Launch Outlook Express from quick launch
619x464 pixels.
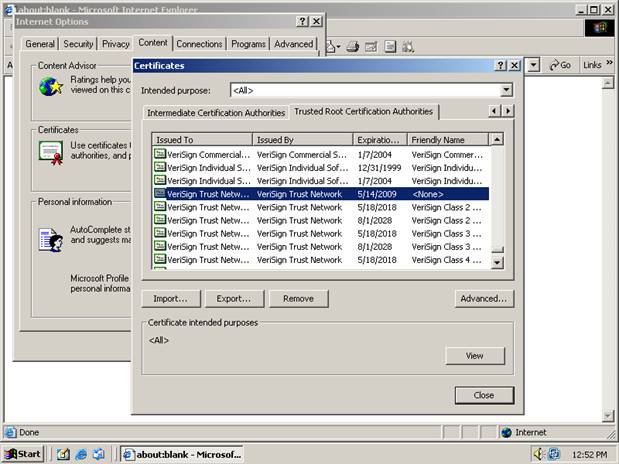click(99, 455)
